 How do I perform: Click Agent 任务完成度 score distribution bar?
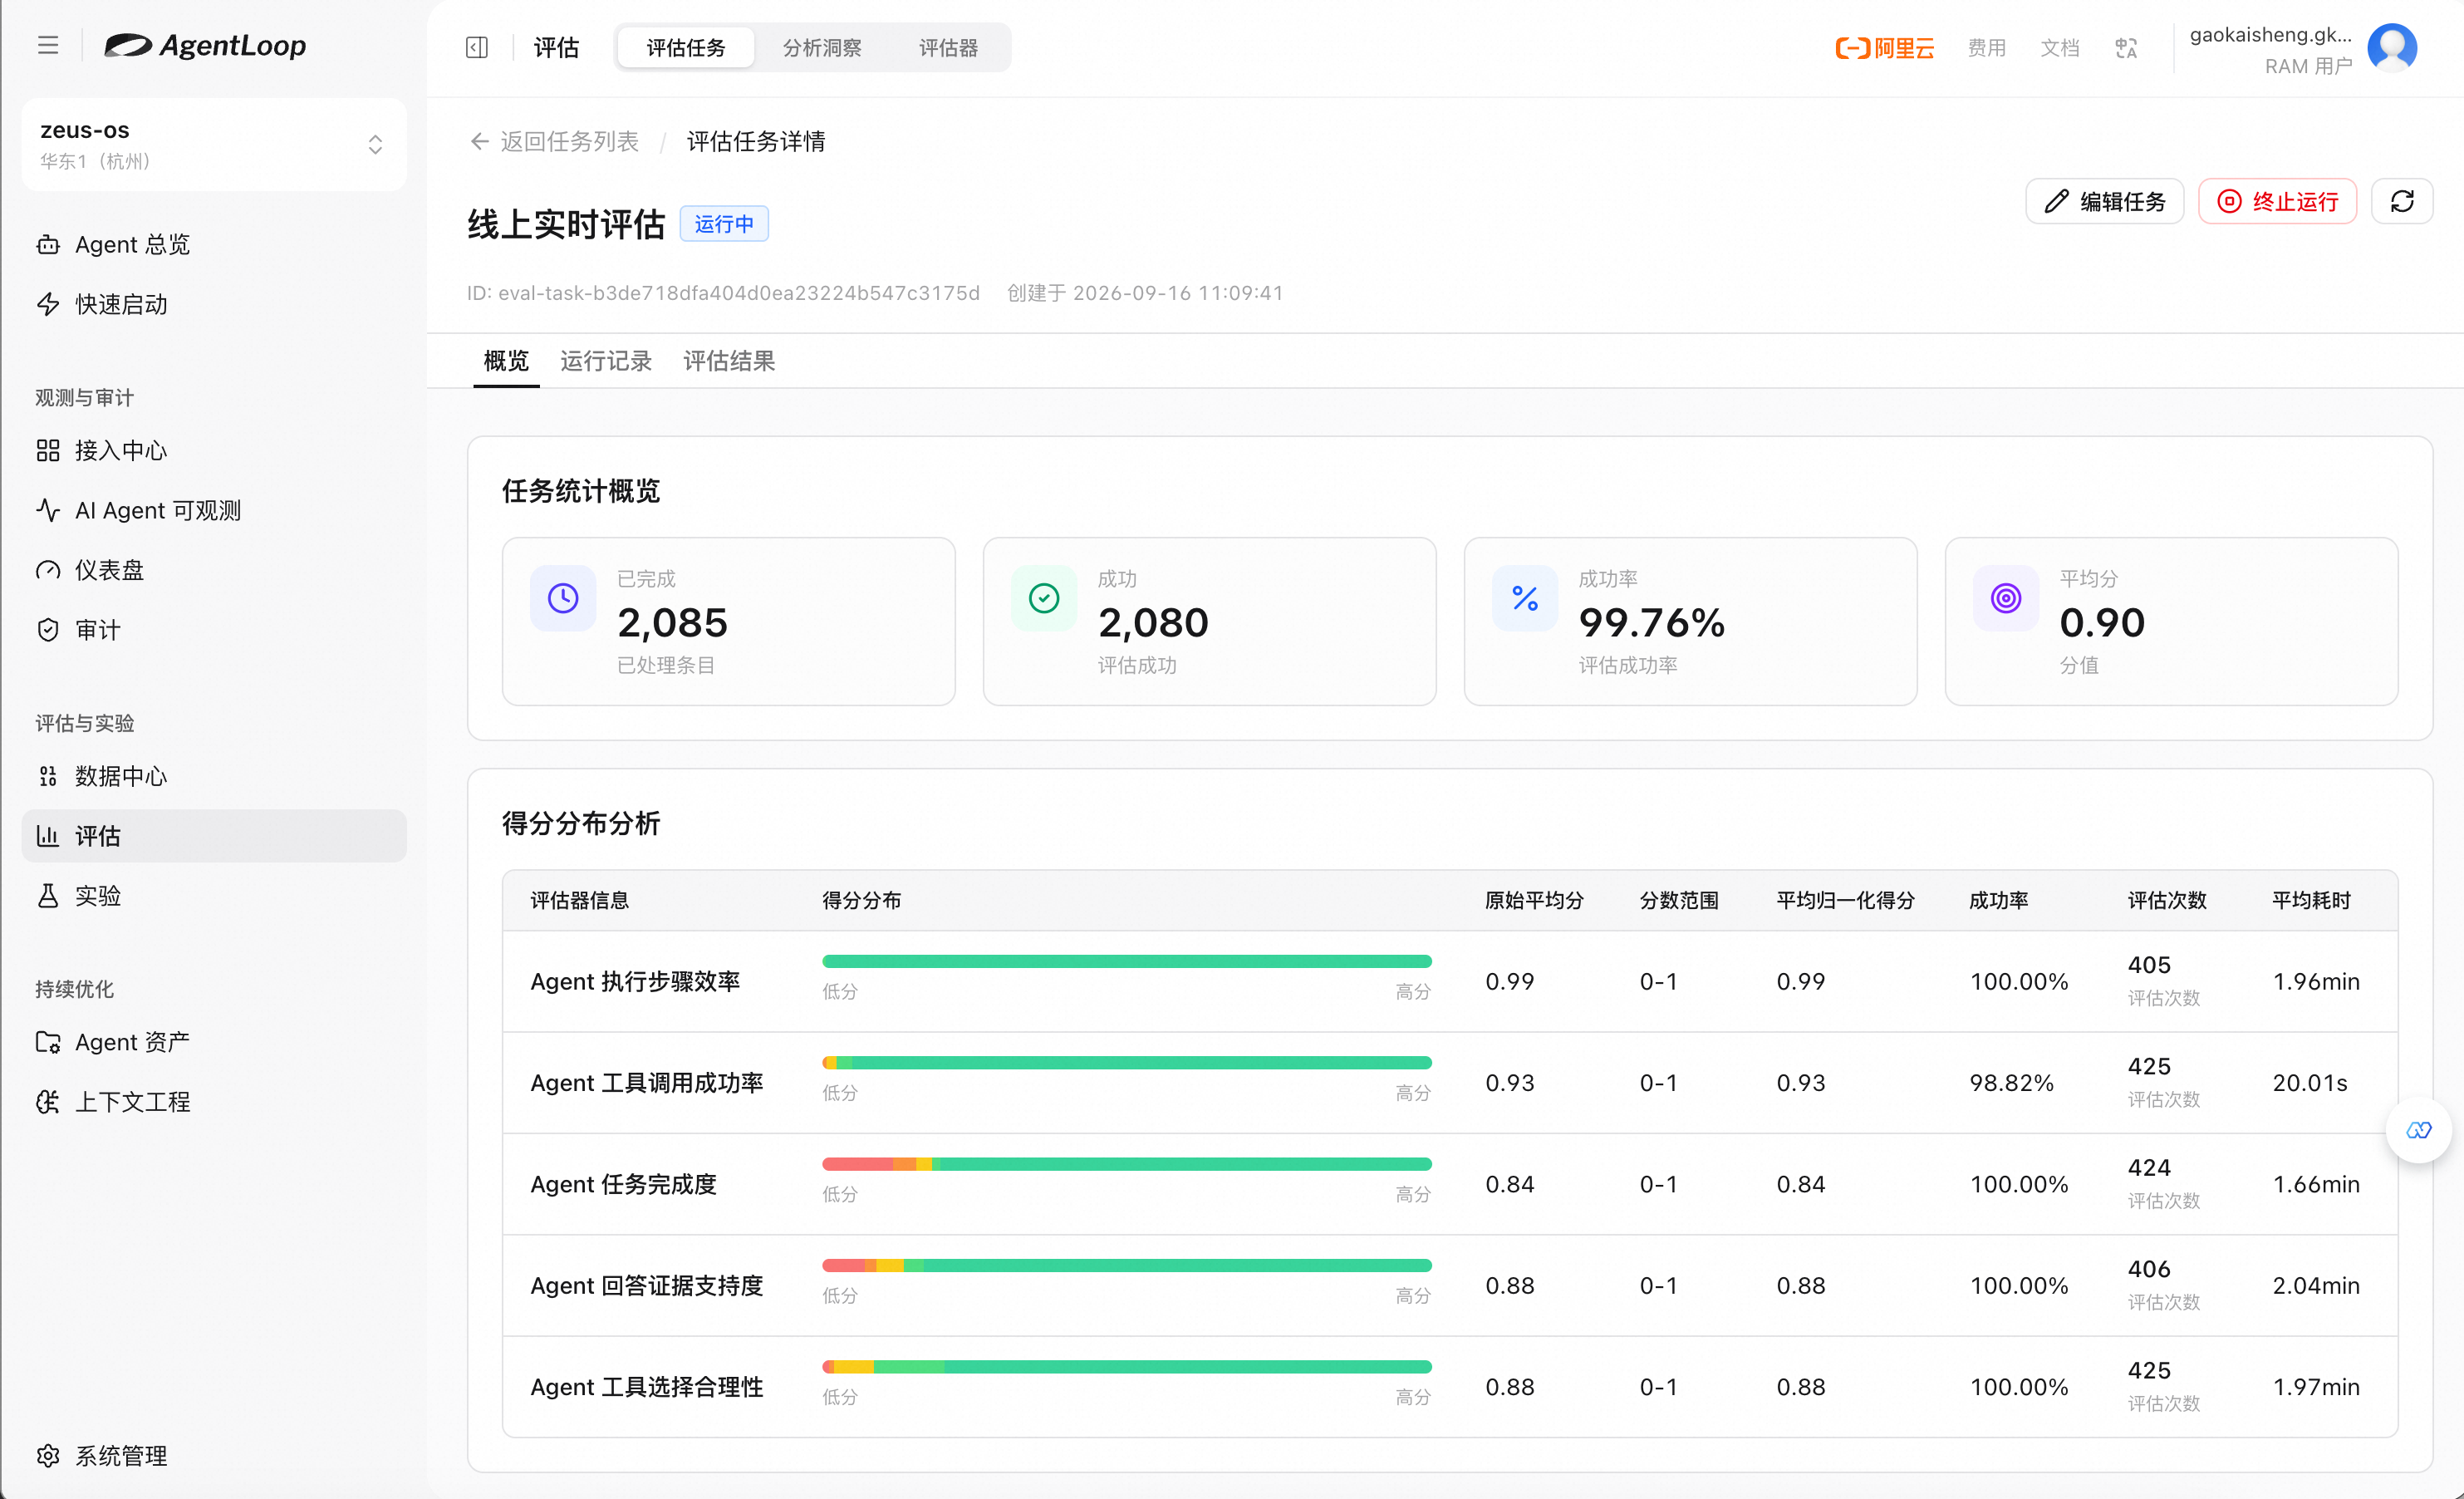1127,1164
